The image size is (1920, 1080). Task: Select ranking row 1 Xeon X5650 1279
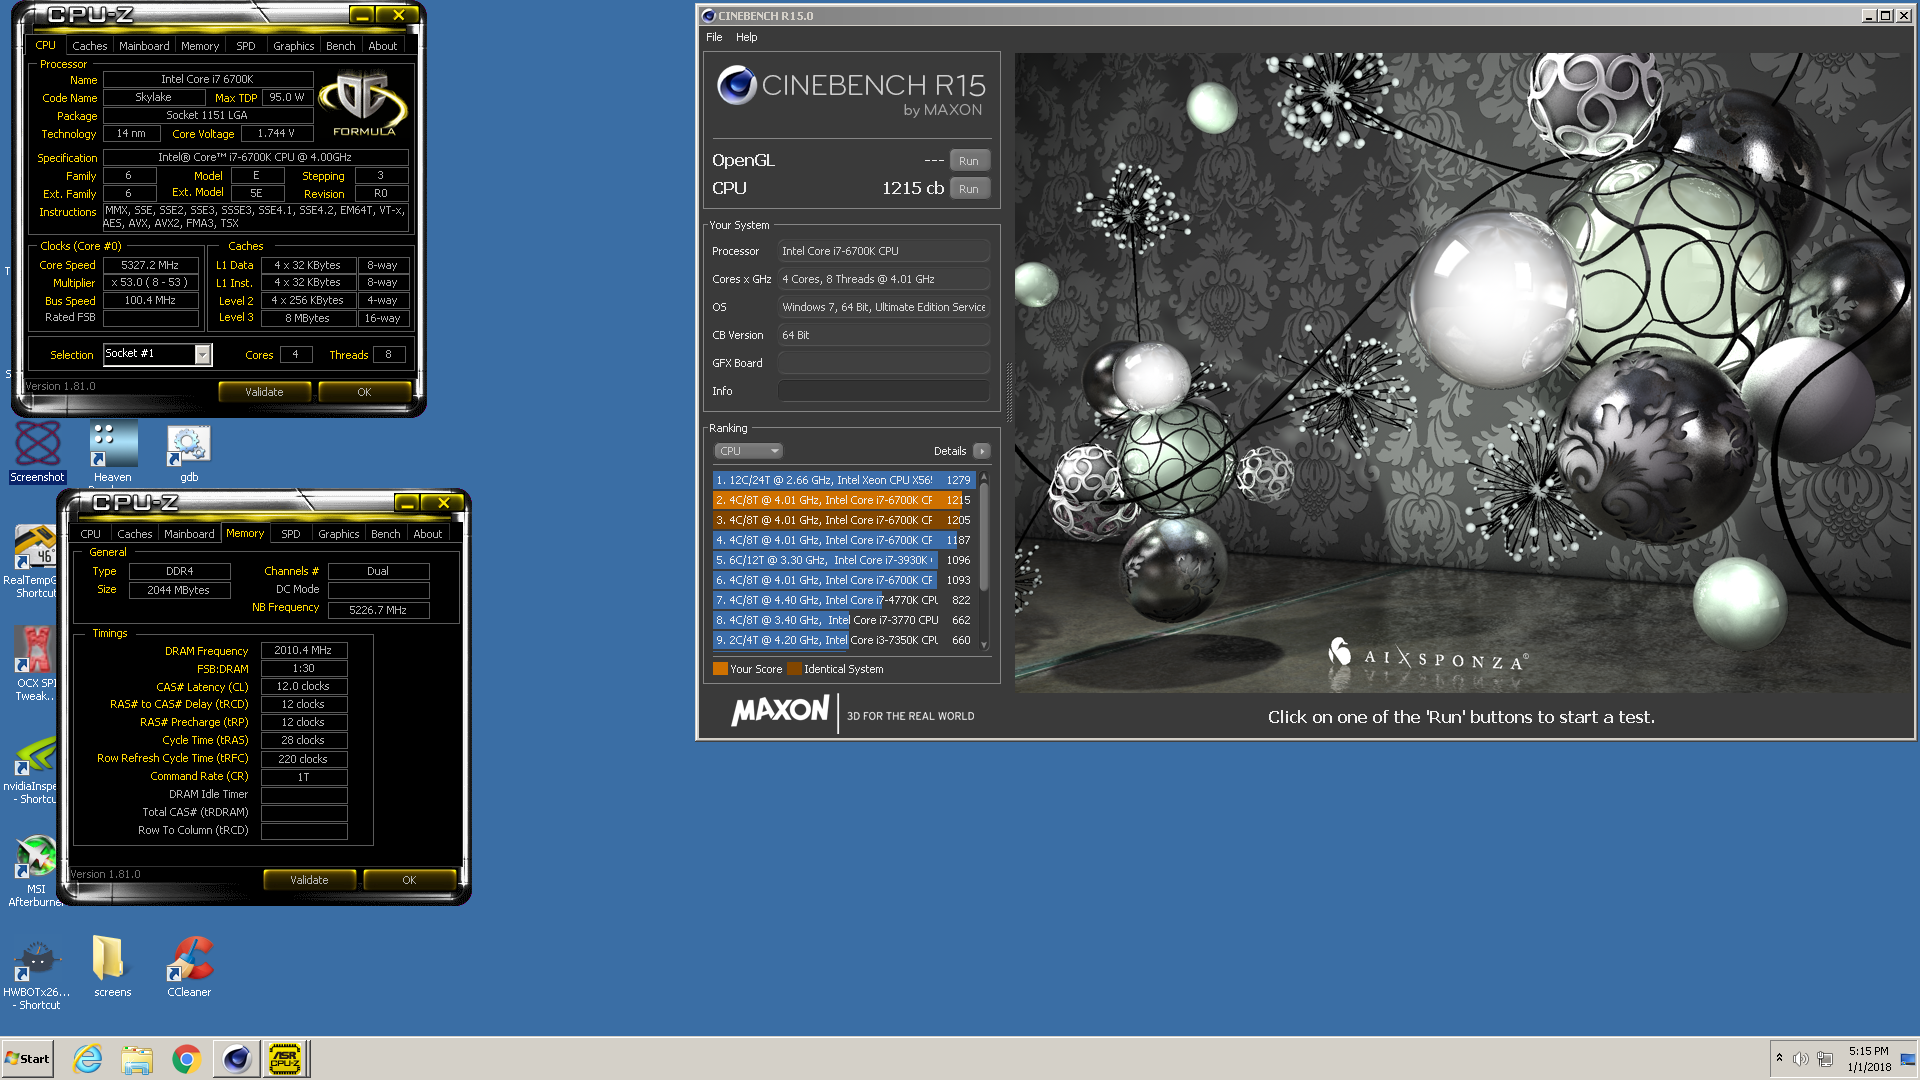pyautogui.click(x=843, y=480)
